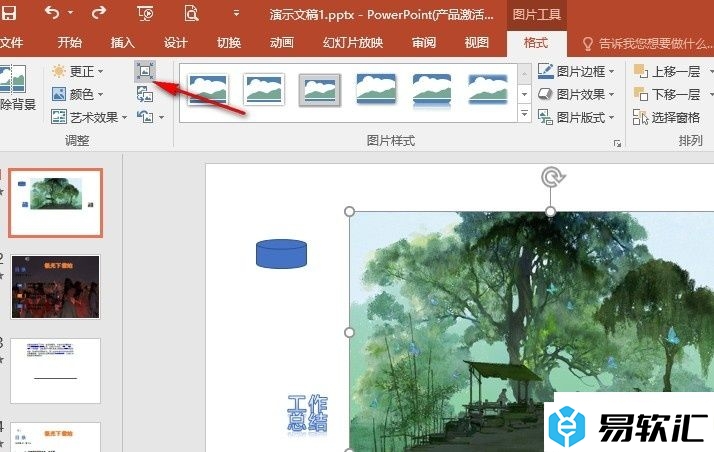Select slide 1 thumbnail

click(x=56, y=203)
